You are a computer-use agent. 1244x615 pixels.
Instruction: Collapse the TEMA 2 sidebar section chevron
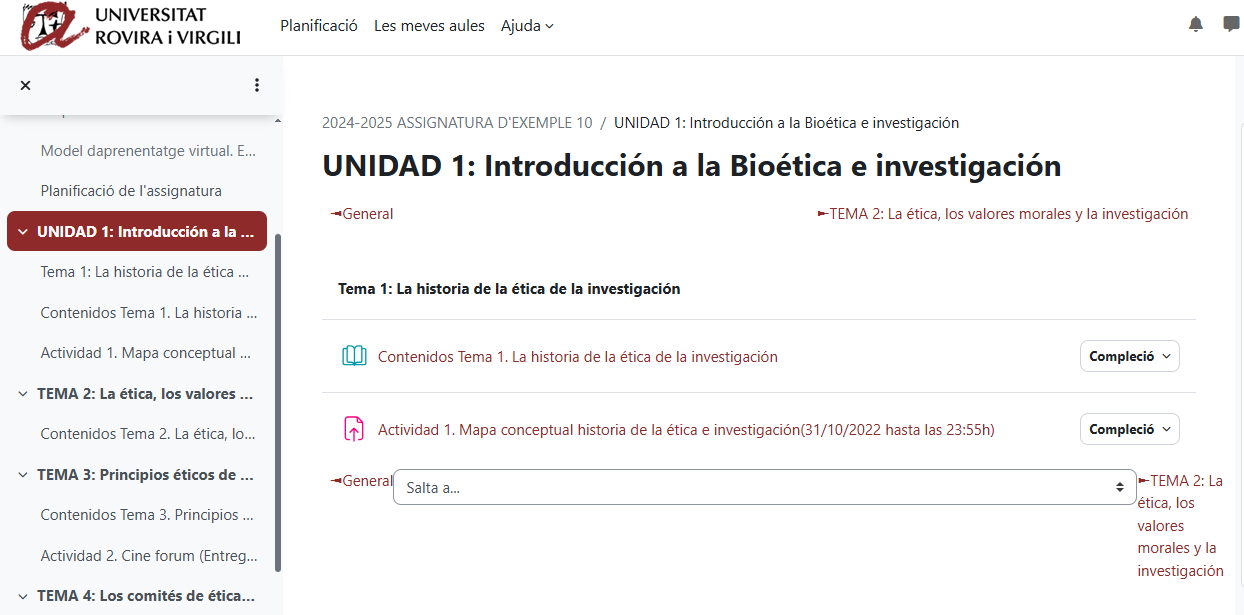point(23,394)
